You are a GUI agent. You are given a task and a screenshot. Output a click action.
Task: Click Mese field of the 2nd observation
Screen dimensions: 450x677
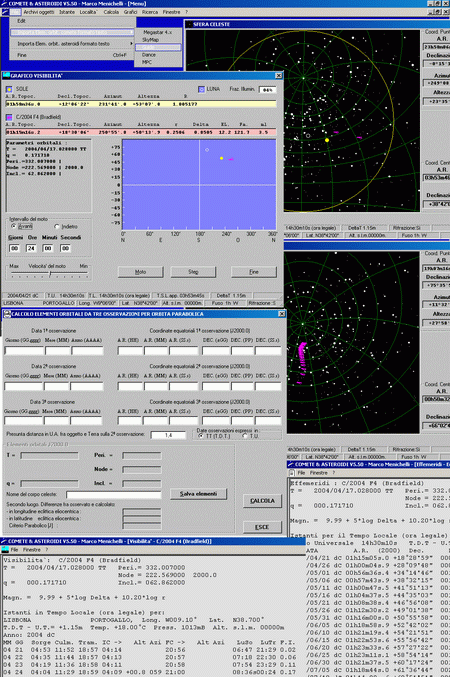57,386
